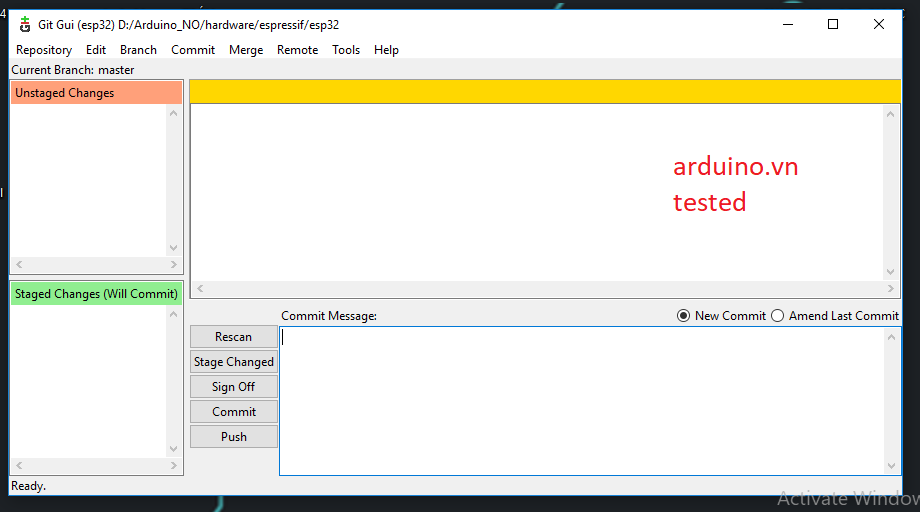Viewport: 920px width, 512px height.
Task: Click up arrow of Unstaged Changes scrollbar
Action: [x=173, y=113]
